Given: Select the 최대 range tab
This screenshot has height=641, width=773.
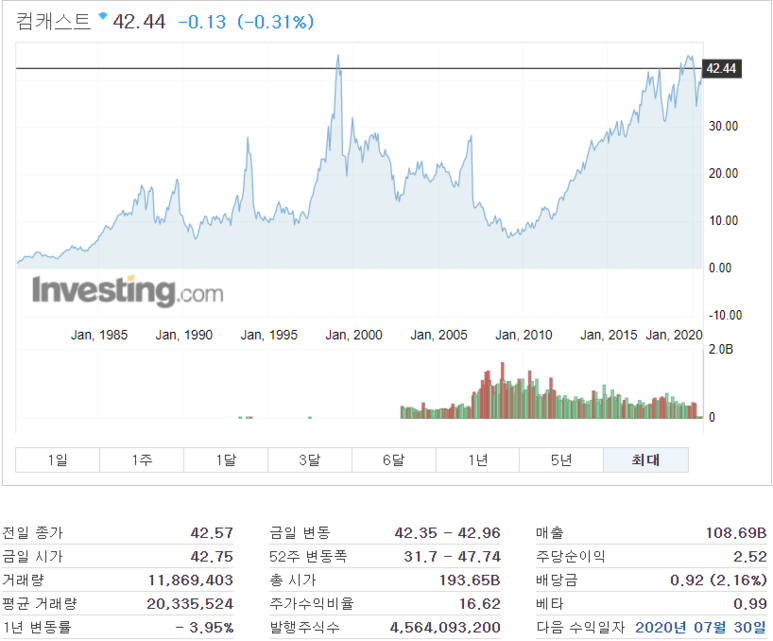Looking at the screenshot, I should 646,460.
